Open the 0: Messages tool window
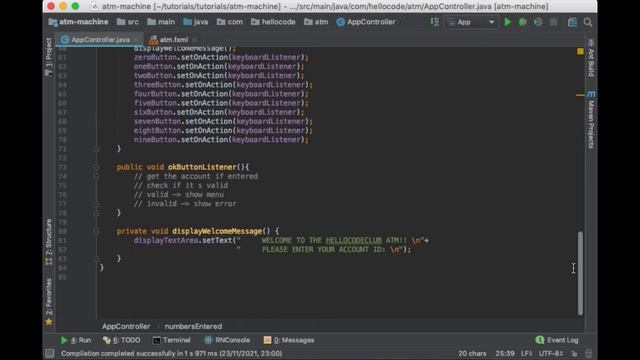 [x=289, y=340]
